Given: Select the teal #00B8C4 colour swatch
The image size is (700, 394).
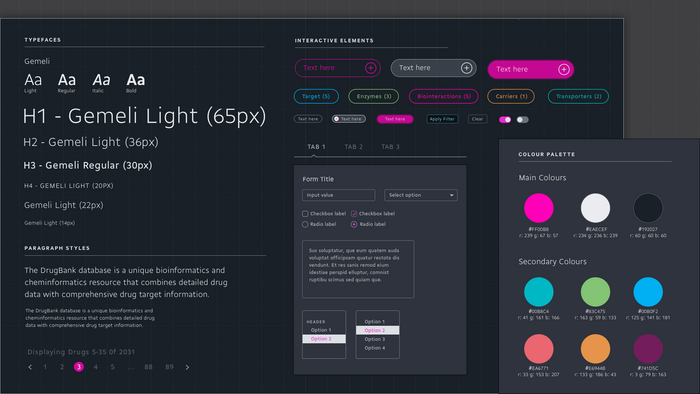Looking at the screenshot, I should tap(538, 292).
